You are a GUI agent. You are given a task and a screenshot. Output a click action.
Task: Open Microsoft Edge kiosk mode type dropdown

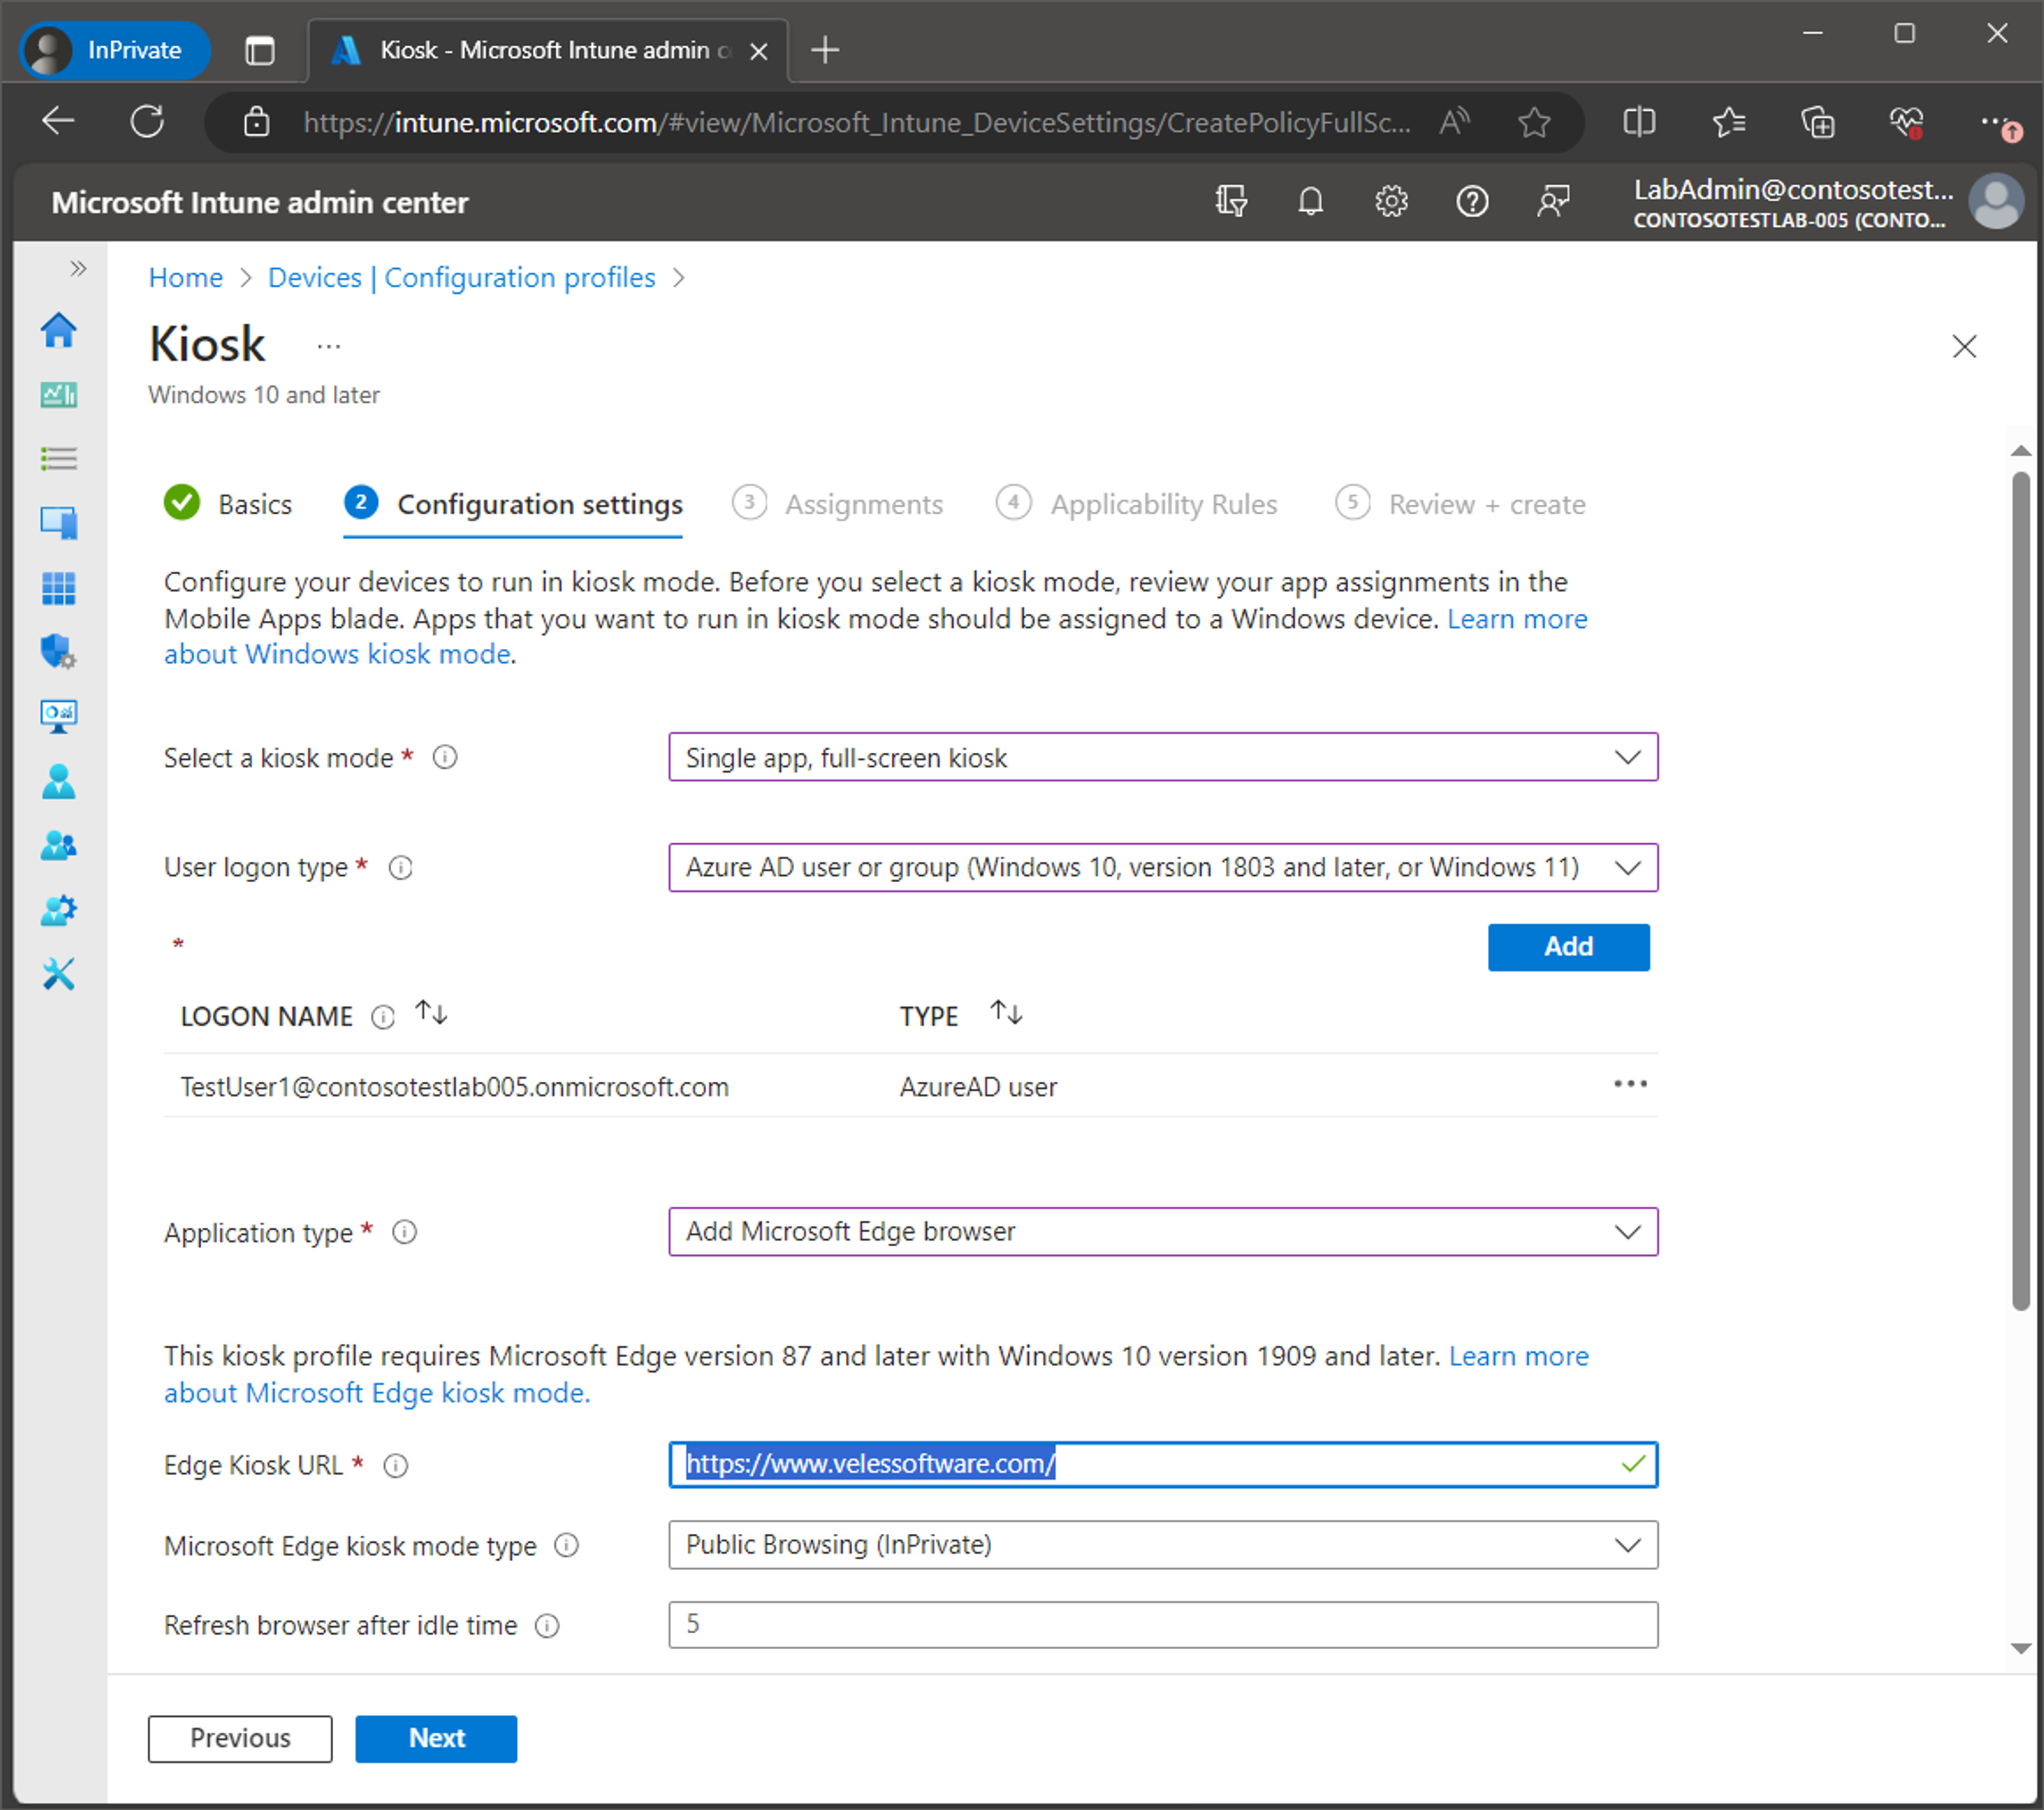pyautogui.click(x=1163, y=1545)
